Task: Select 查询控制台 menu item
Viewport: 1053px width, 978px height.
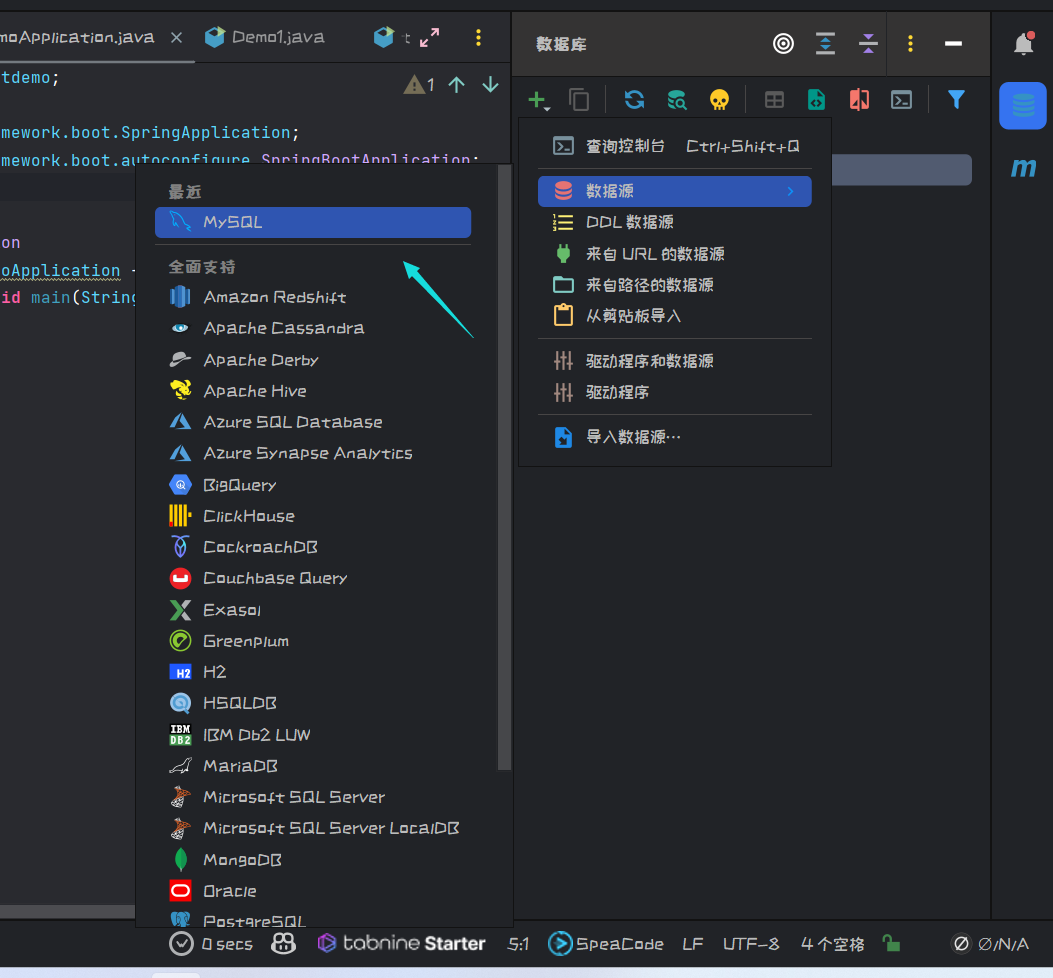Action: click(x=675, y=146)
